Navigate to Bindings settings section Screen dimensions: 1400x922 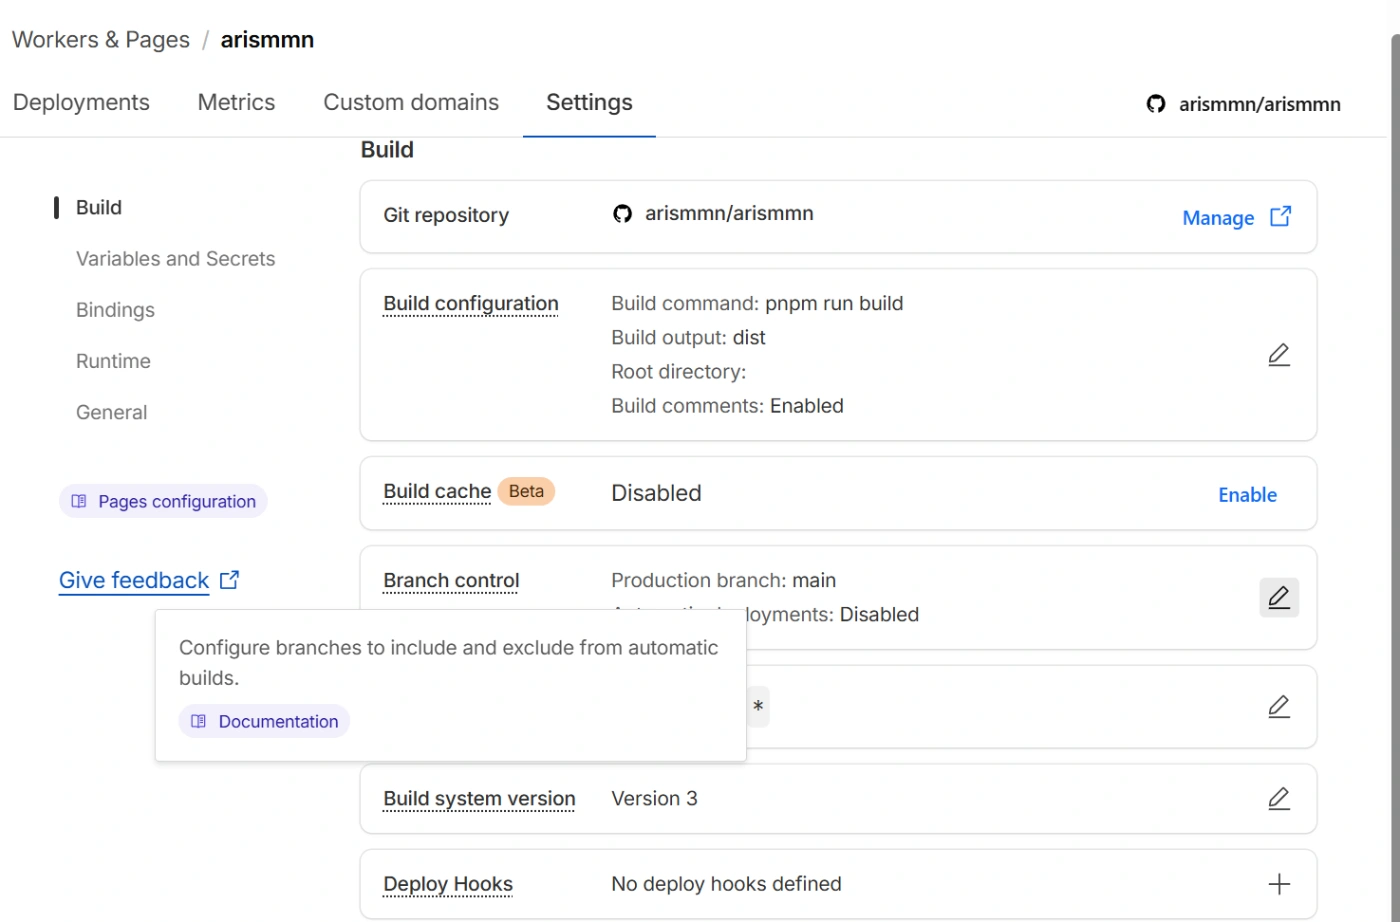(x=115, y=310)
